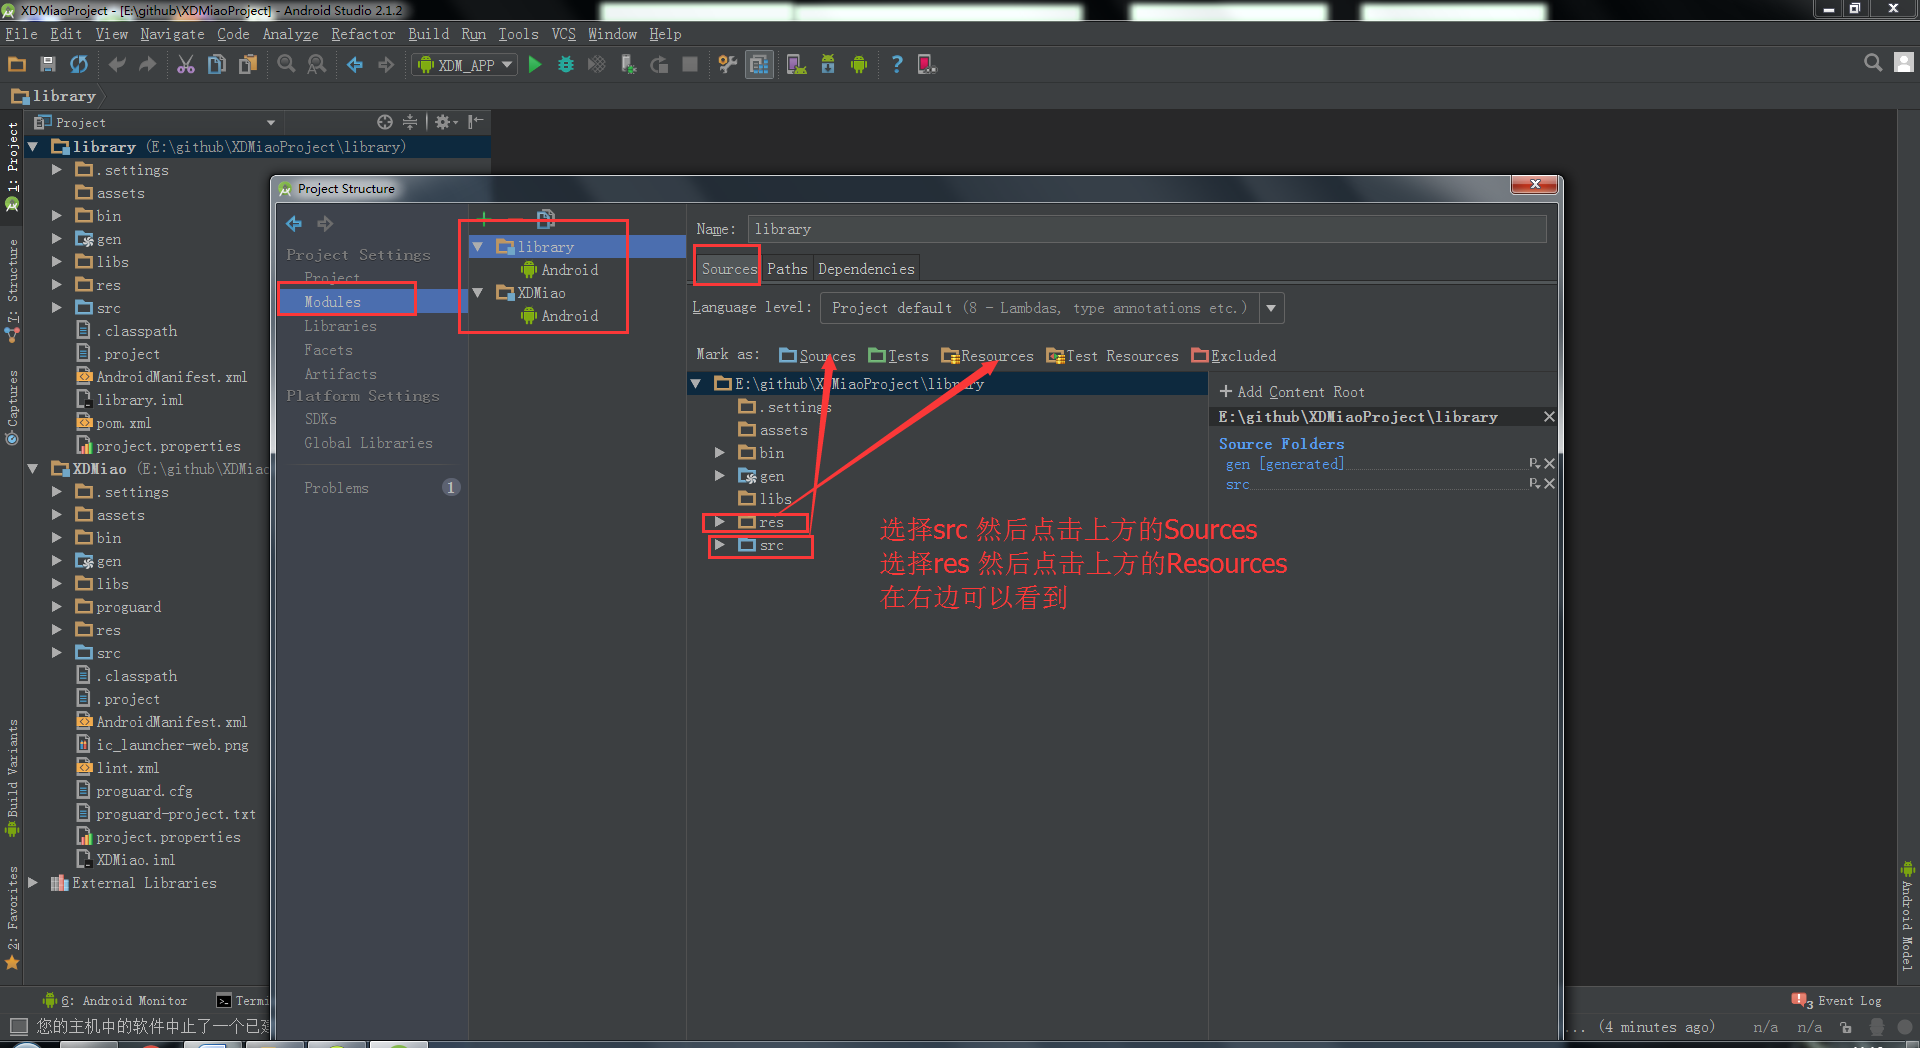Open the AVD Manager icon
Viewport: 1920px width, 1048px height.
pos(796,65)
